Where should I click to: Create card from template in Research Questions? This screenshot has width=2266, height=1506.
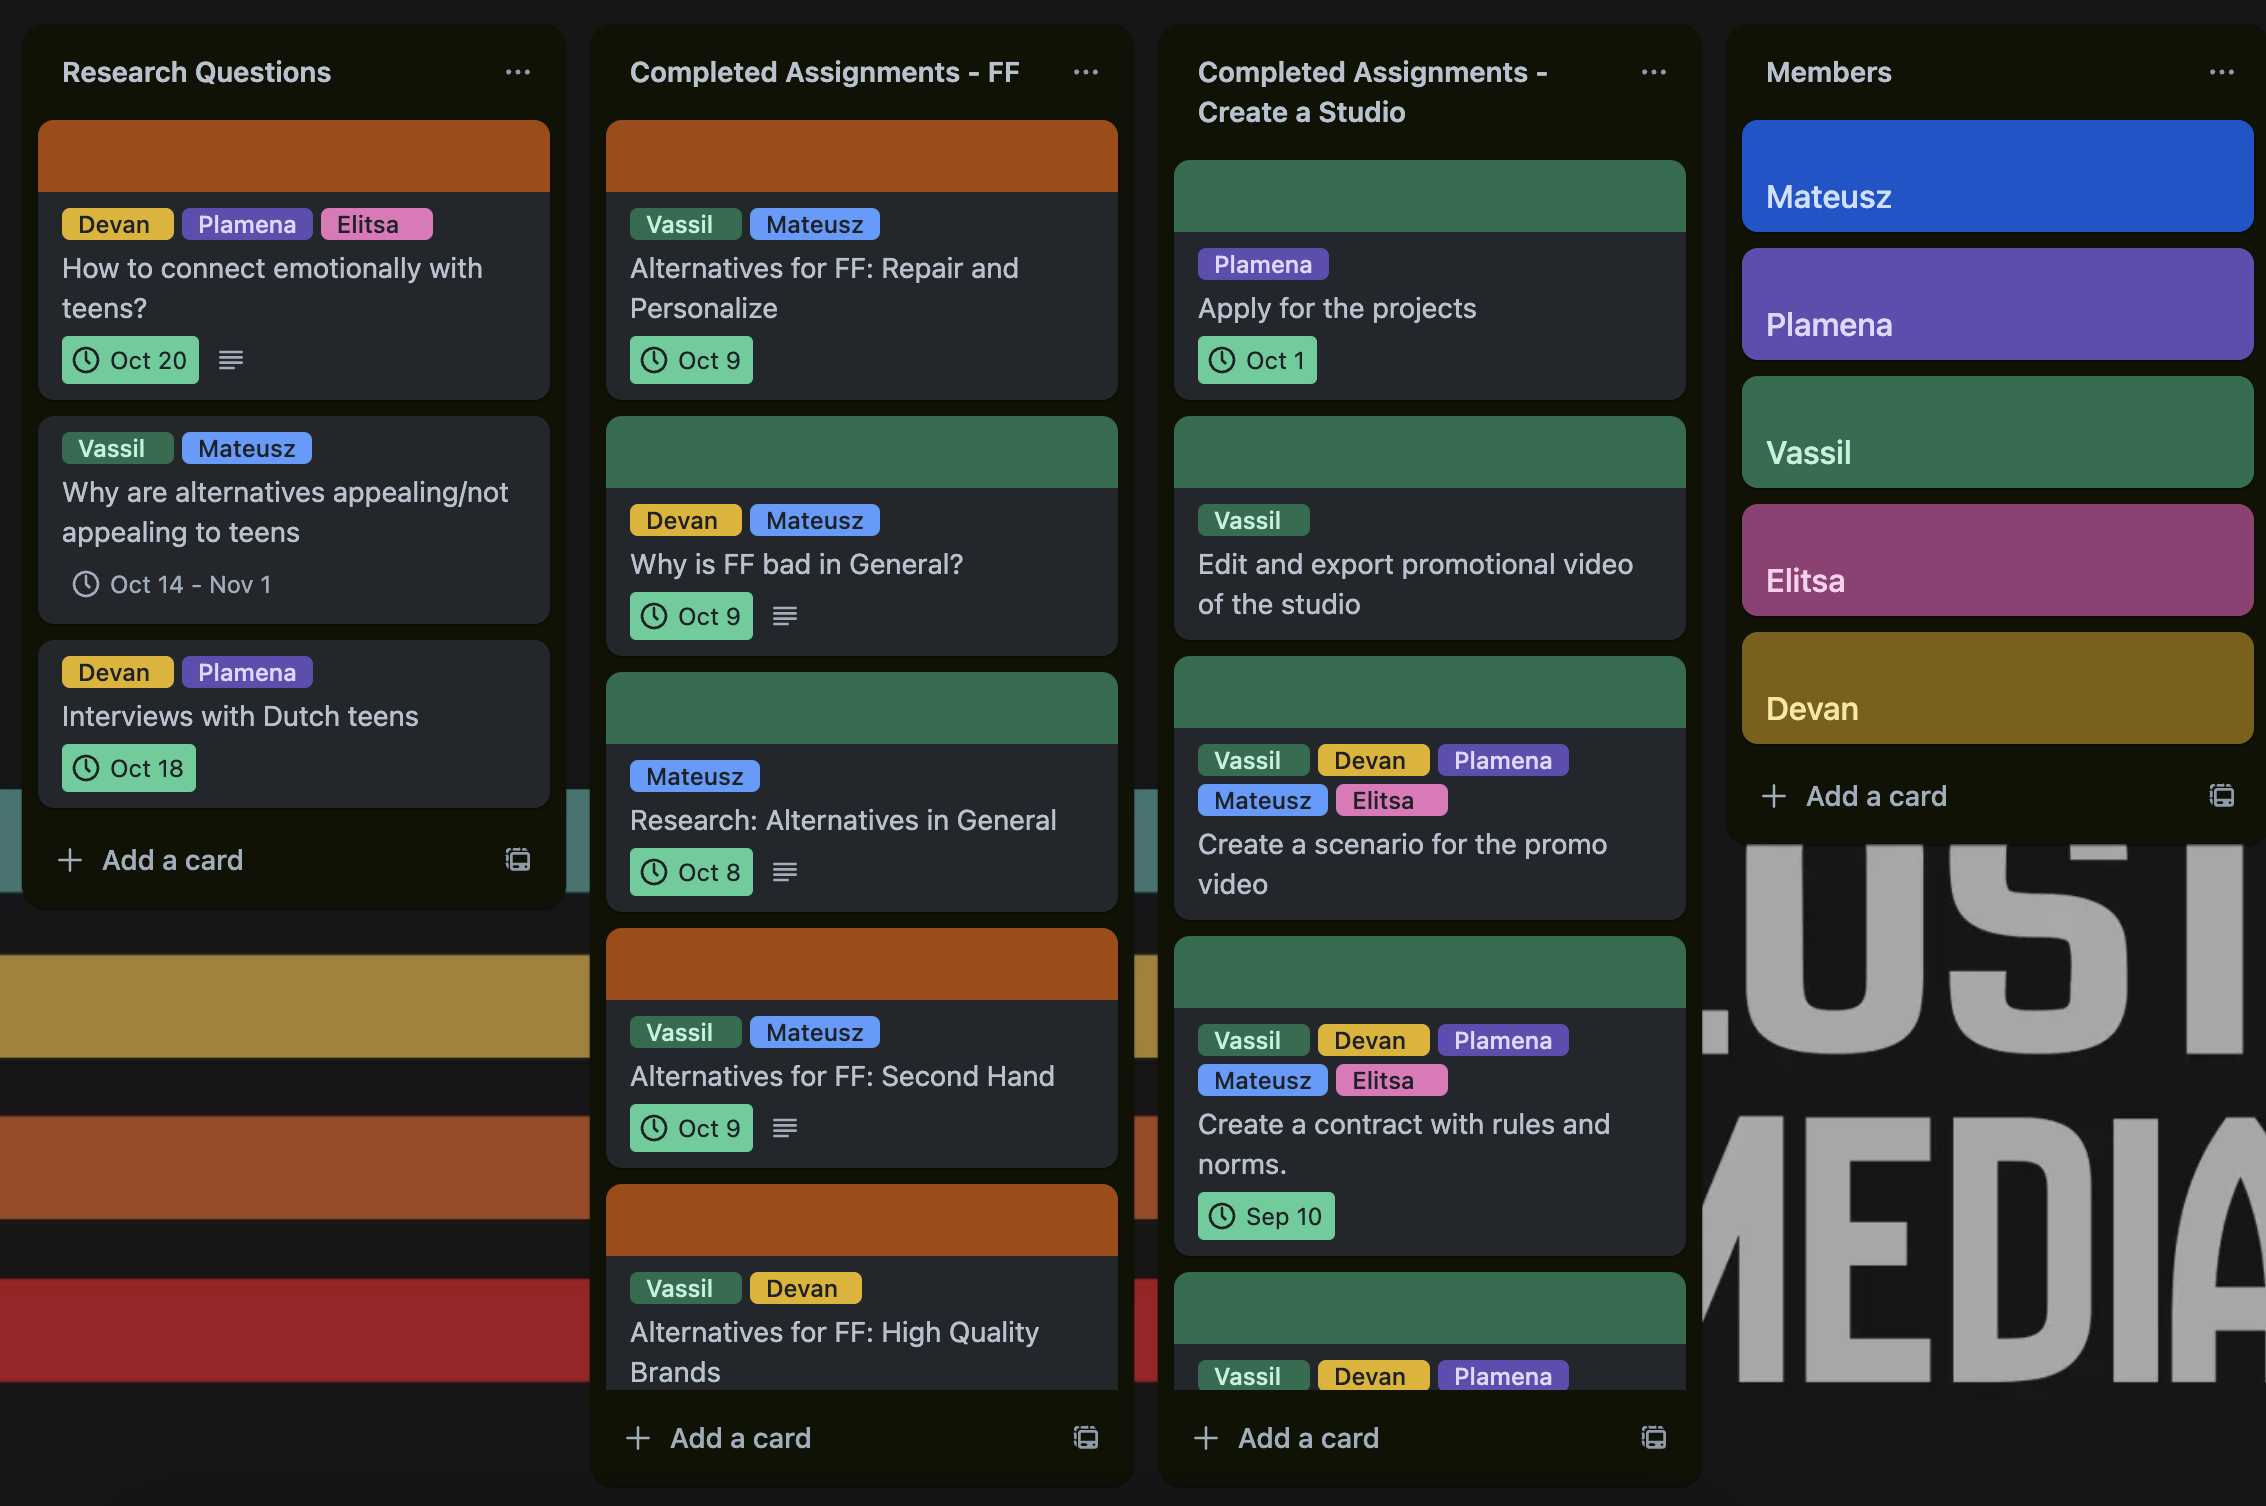[x=518, y=860]
